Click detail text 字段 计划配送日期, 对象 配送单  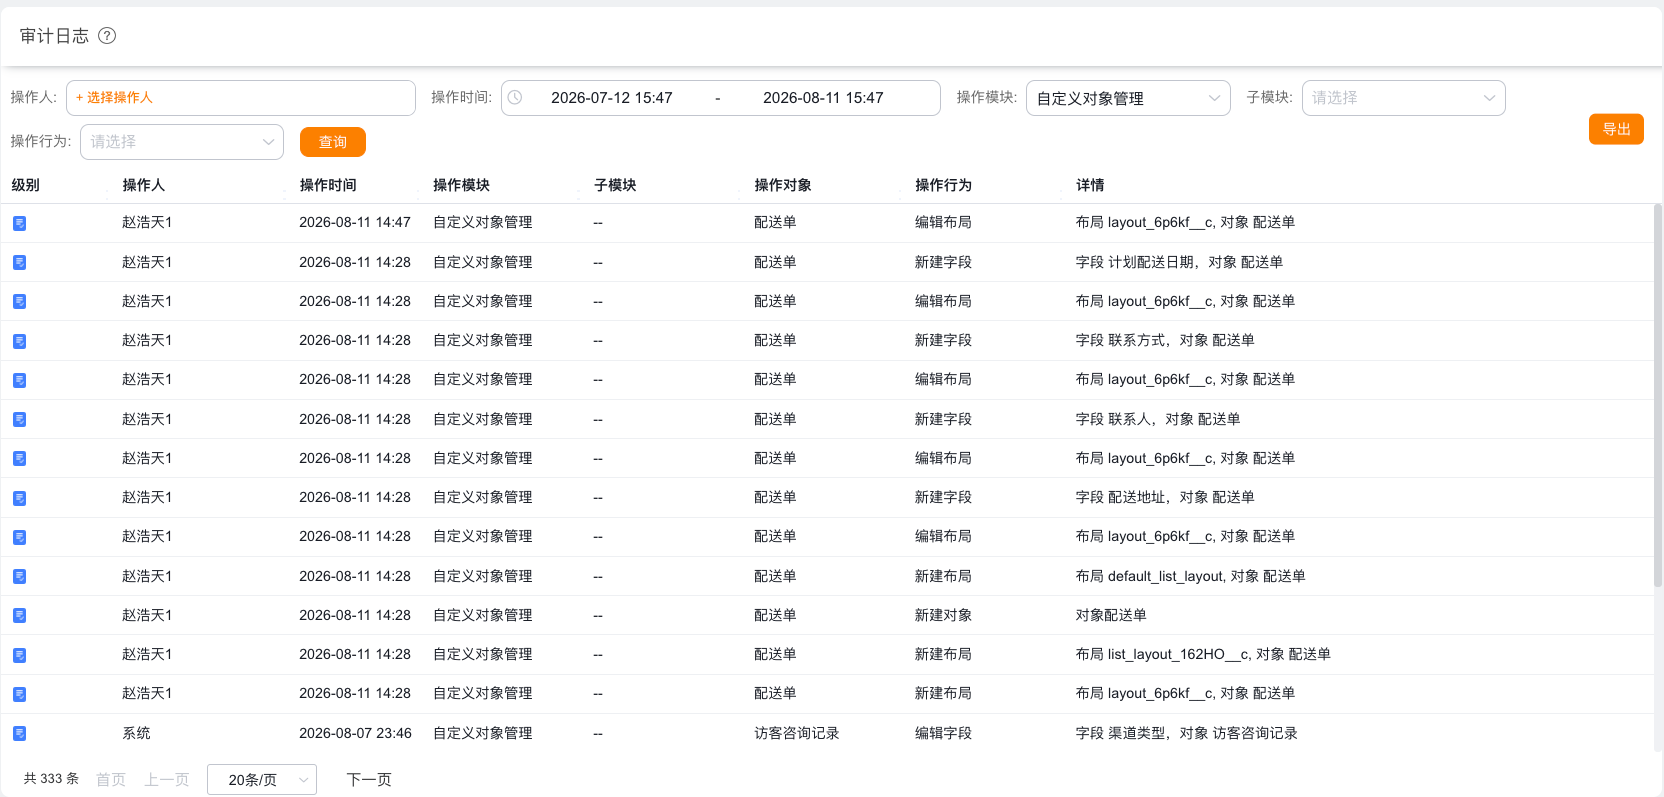(x=1179, y=262)
